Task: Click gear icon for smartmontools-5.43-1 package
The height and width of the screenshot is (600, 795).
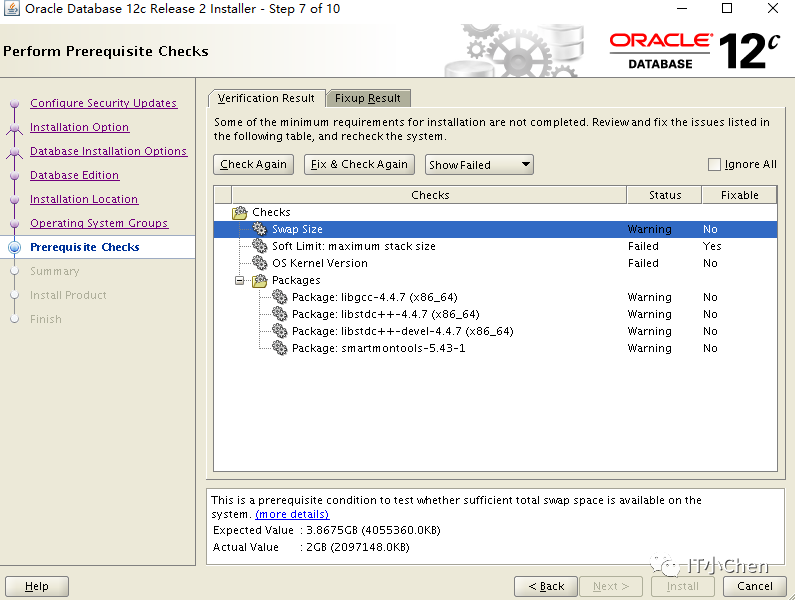Action: pyautogui.click(x=279, y=348)
